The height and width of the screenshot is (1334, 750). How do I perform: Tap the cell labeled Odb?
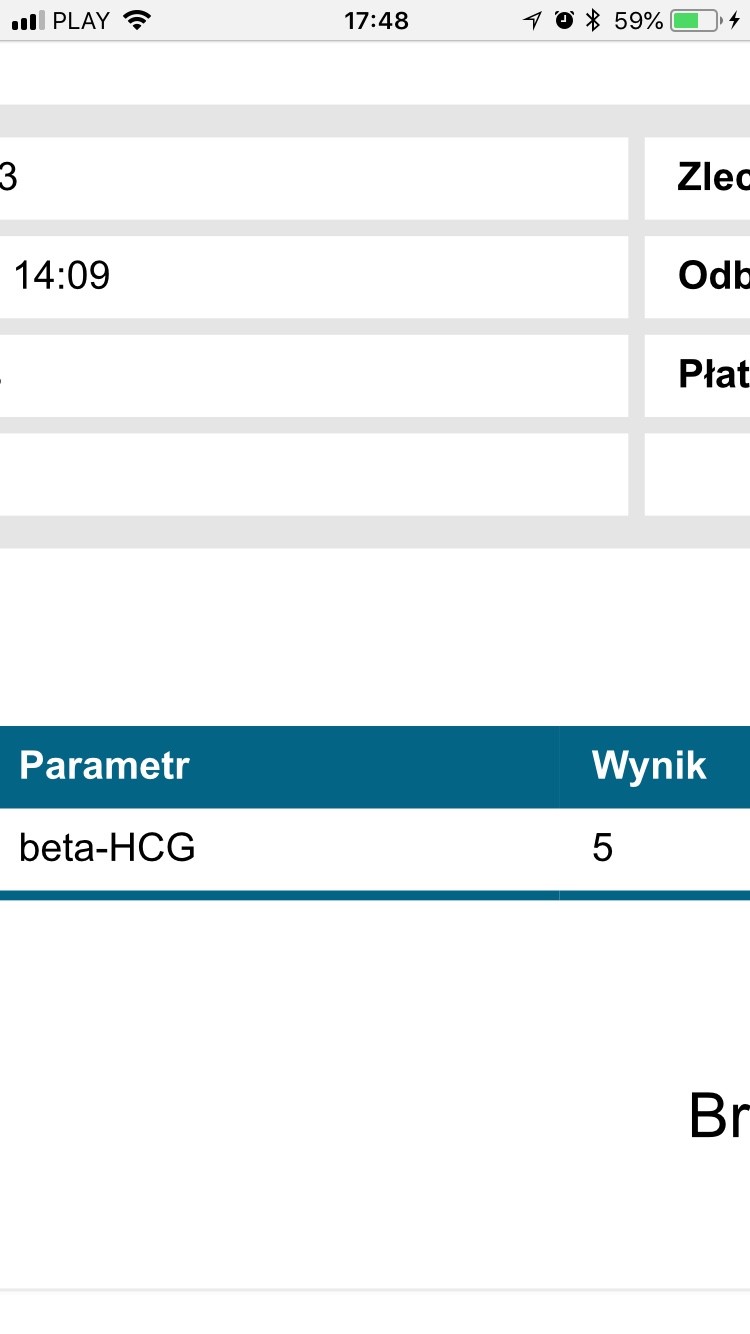712,276
